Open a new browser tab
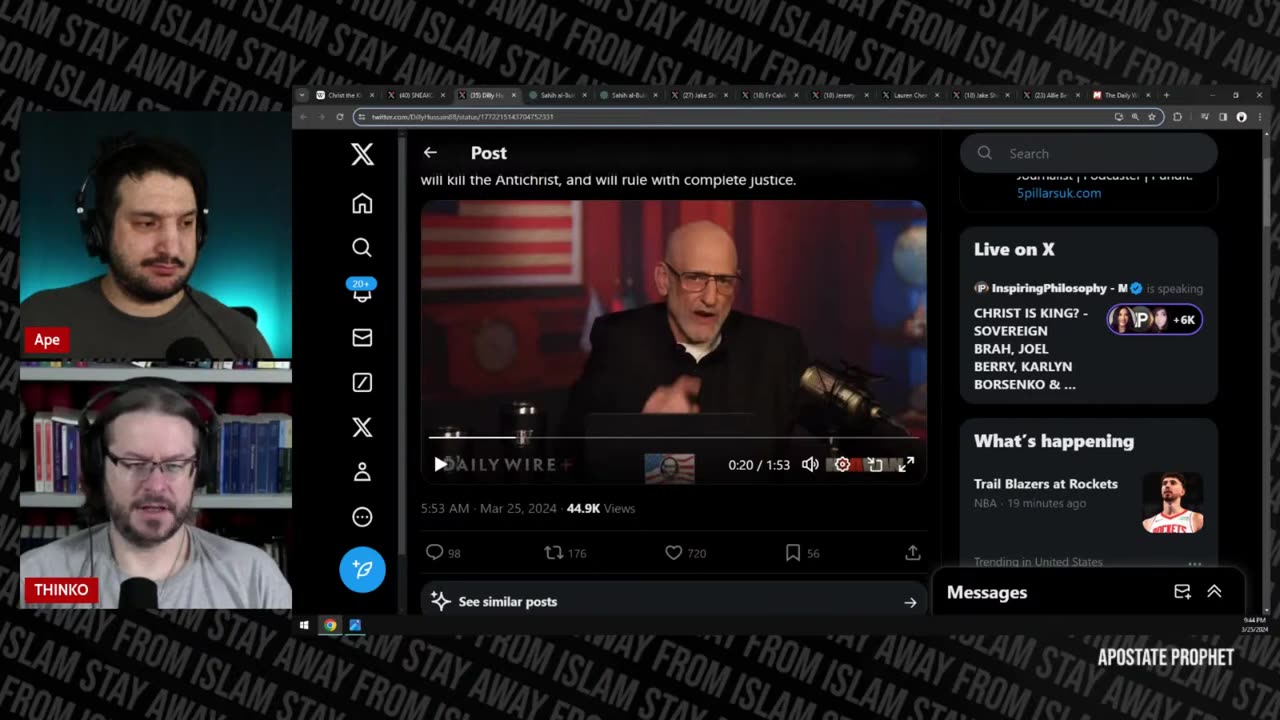The width and height of the screenshot is (1280, 720). [x=1166, y=95]
